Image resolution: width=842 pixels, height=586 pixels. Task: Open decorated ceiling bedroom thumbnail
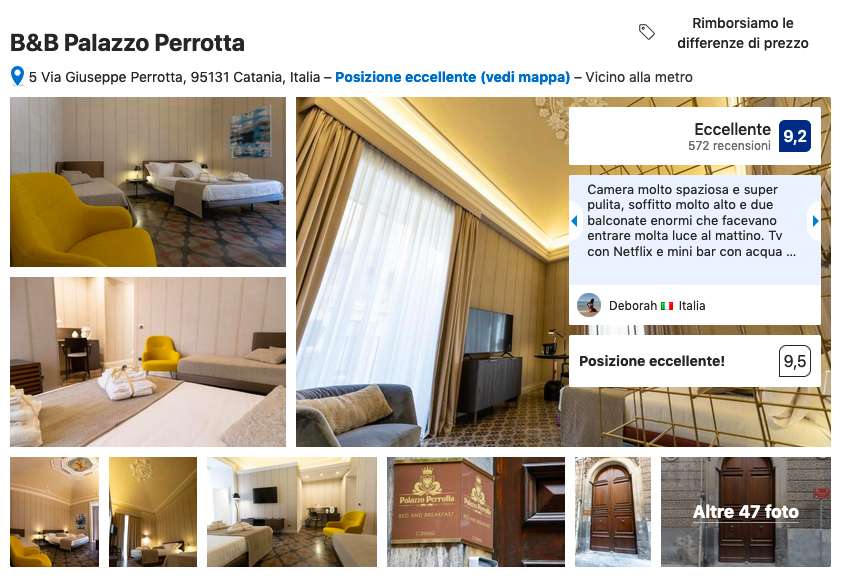(x=54, y=512)
